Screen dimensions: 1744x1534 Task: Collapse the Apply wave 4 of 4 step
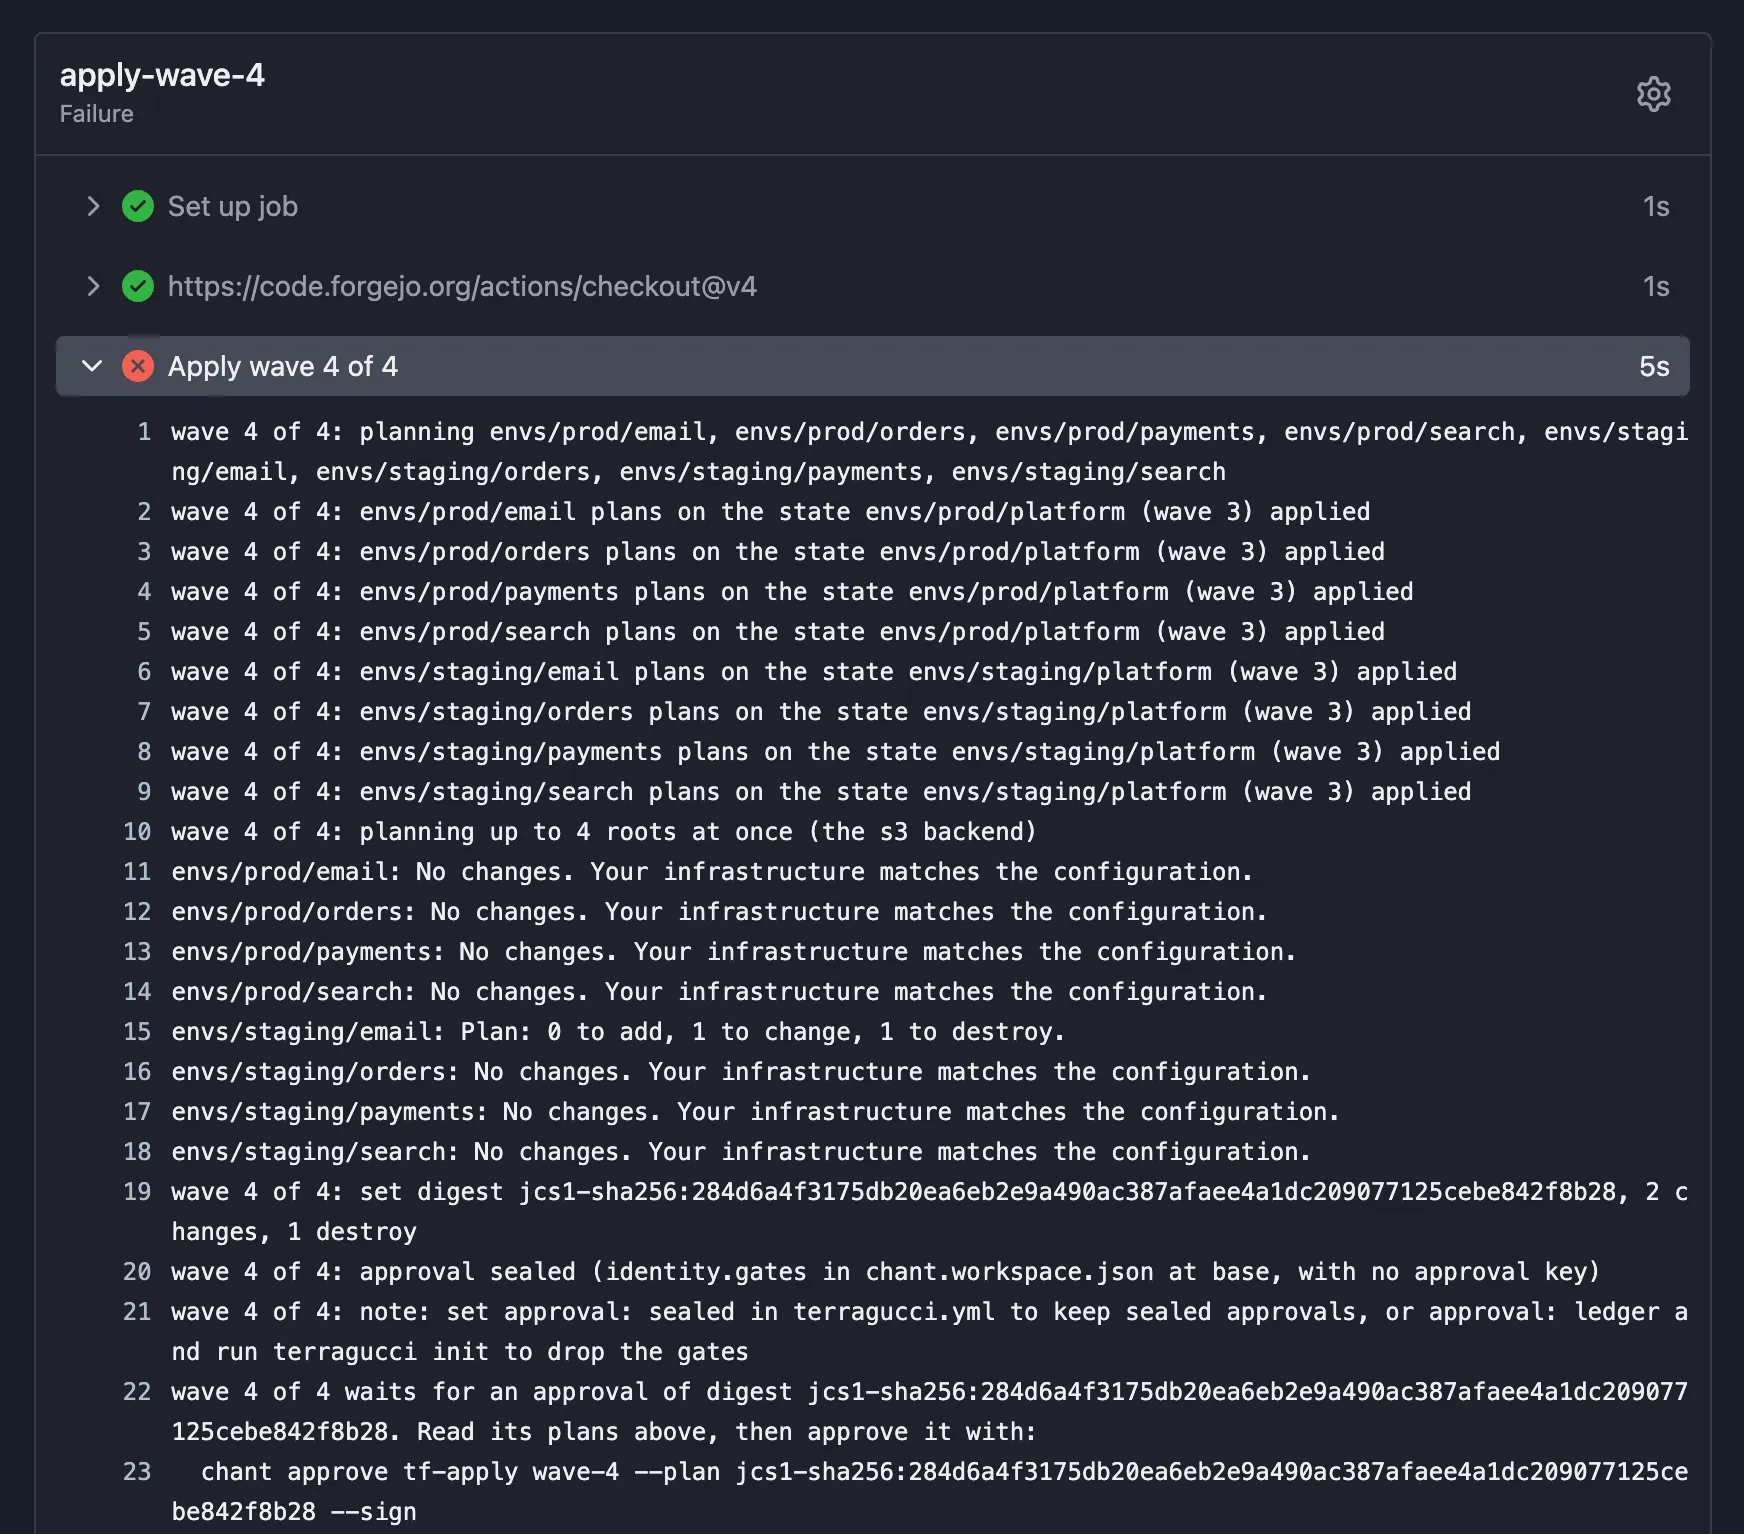[x=92, y=366]
